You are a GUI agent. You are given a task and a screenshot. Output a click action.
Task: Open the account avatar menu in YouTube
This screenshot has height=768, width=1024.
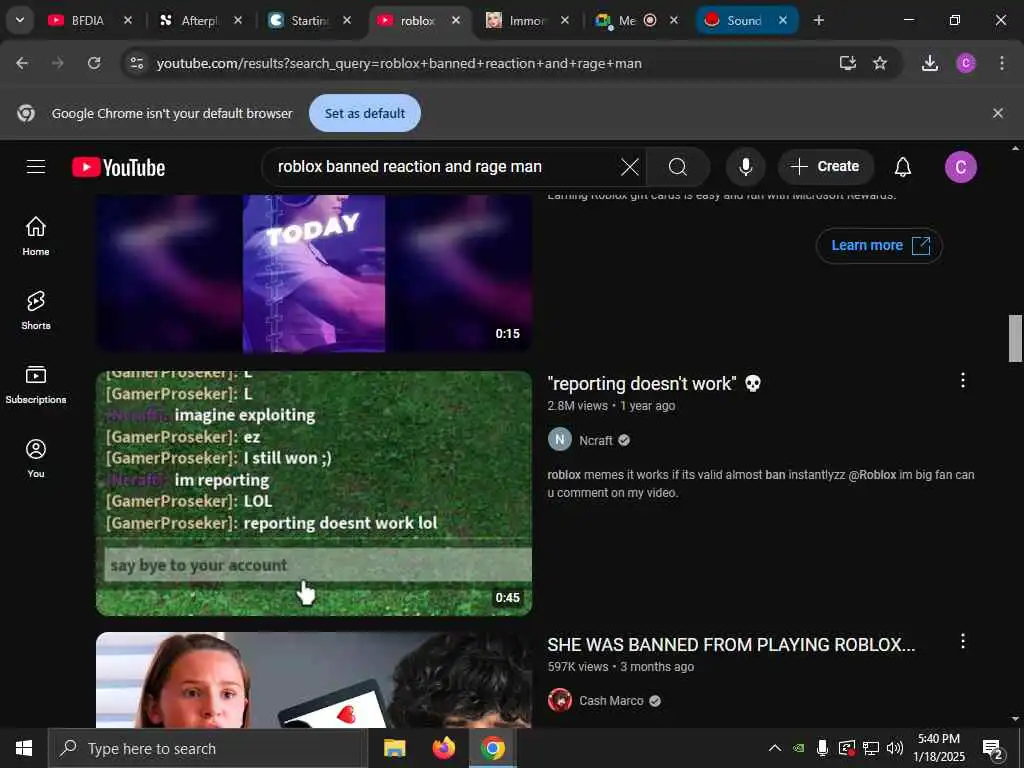961,167
